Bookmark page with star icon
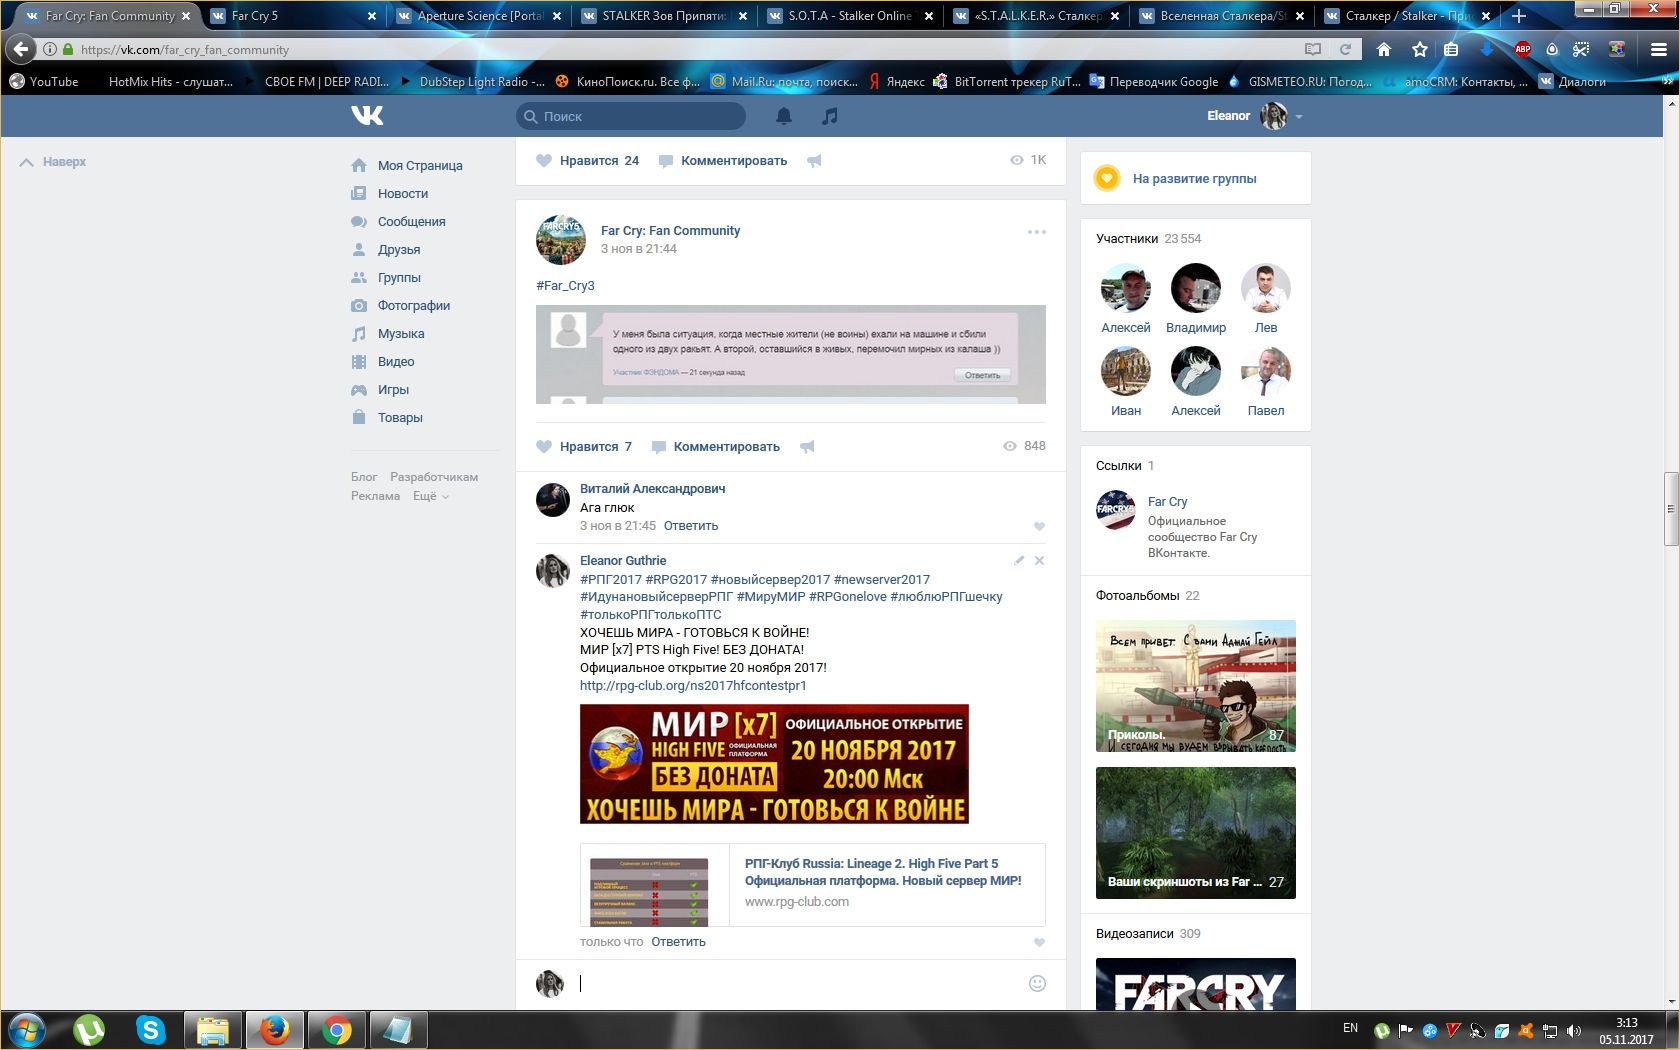Screen dimensions: 1680x1050 (x=1419, y=49)
